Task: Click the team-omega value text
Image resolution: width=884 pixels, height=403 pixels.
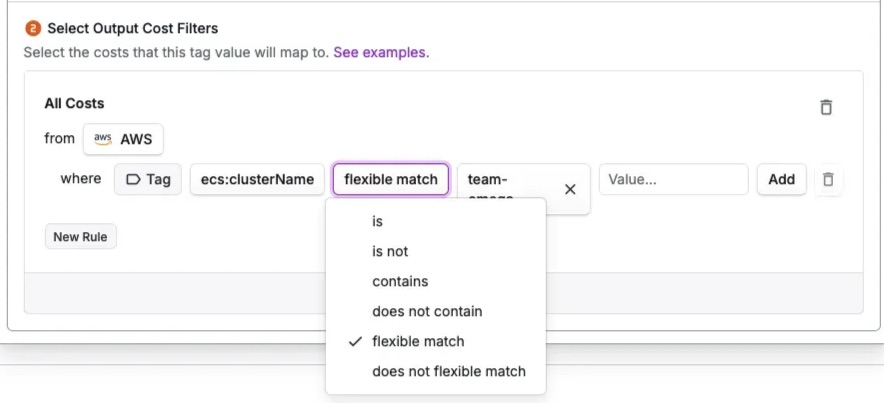Action: pyautogui.click(x=489, y=180)
